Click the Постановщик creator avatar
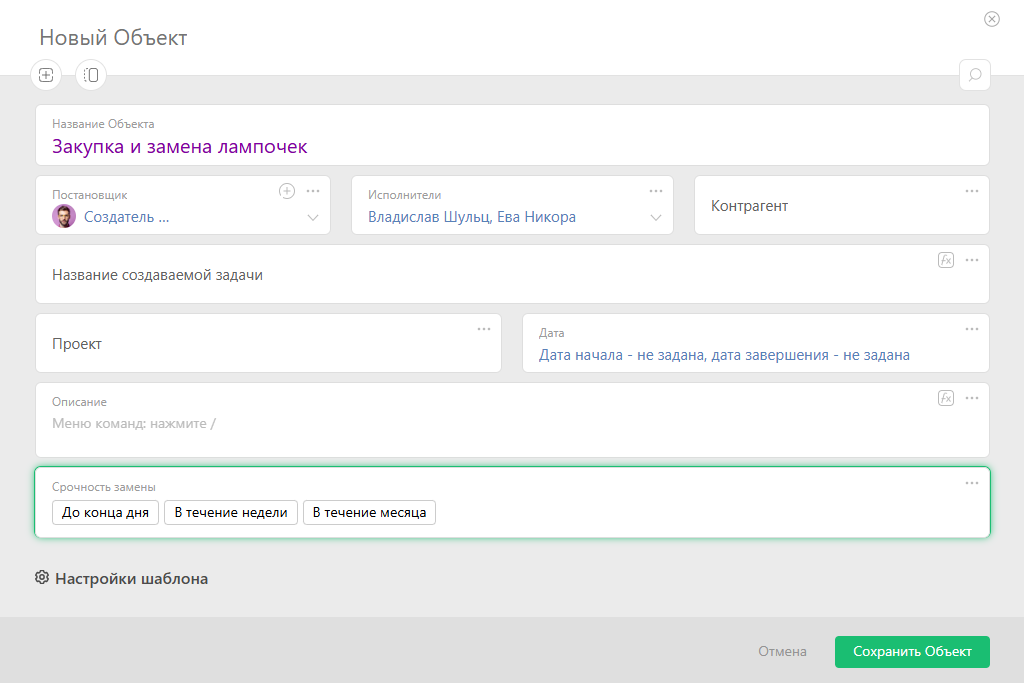1024x683 pixels. 64,217
